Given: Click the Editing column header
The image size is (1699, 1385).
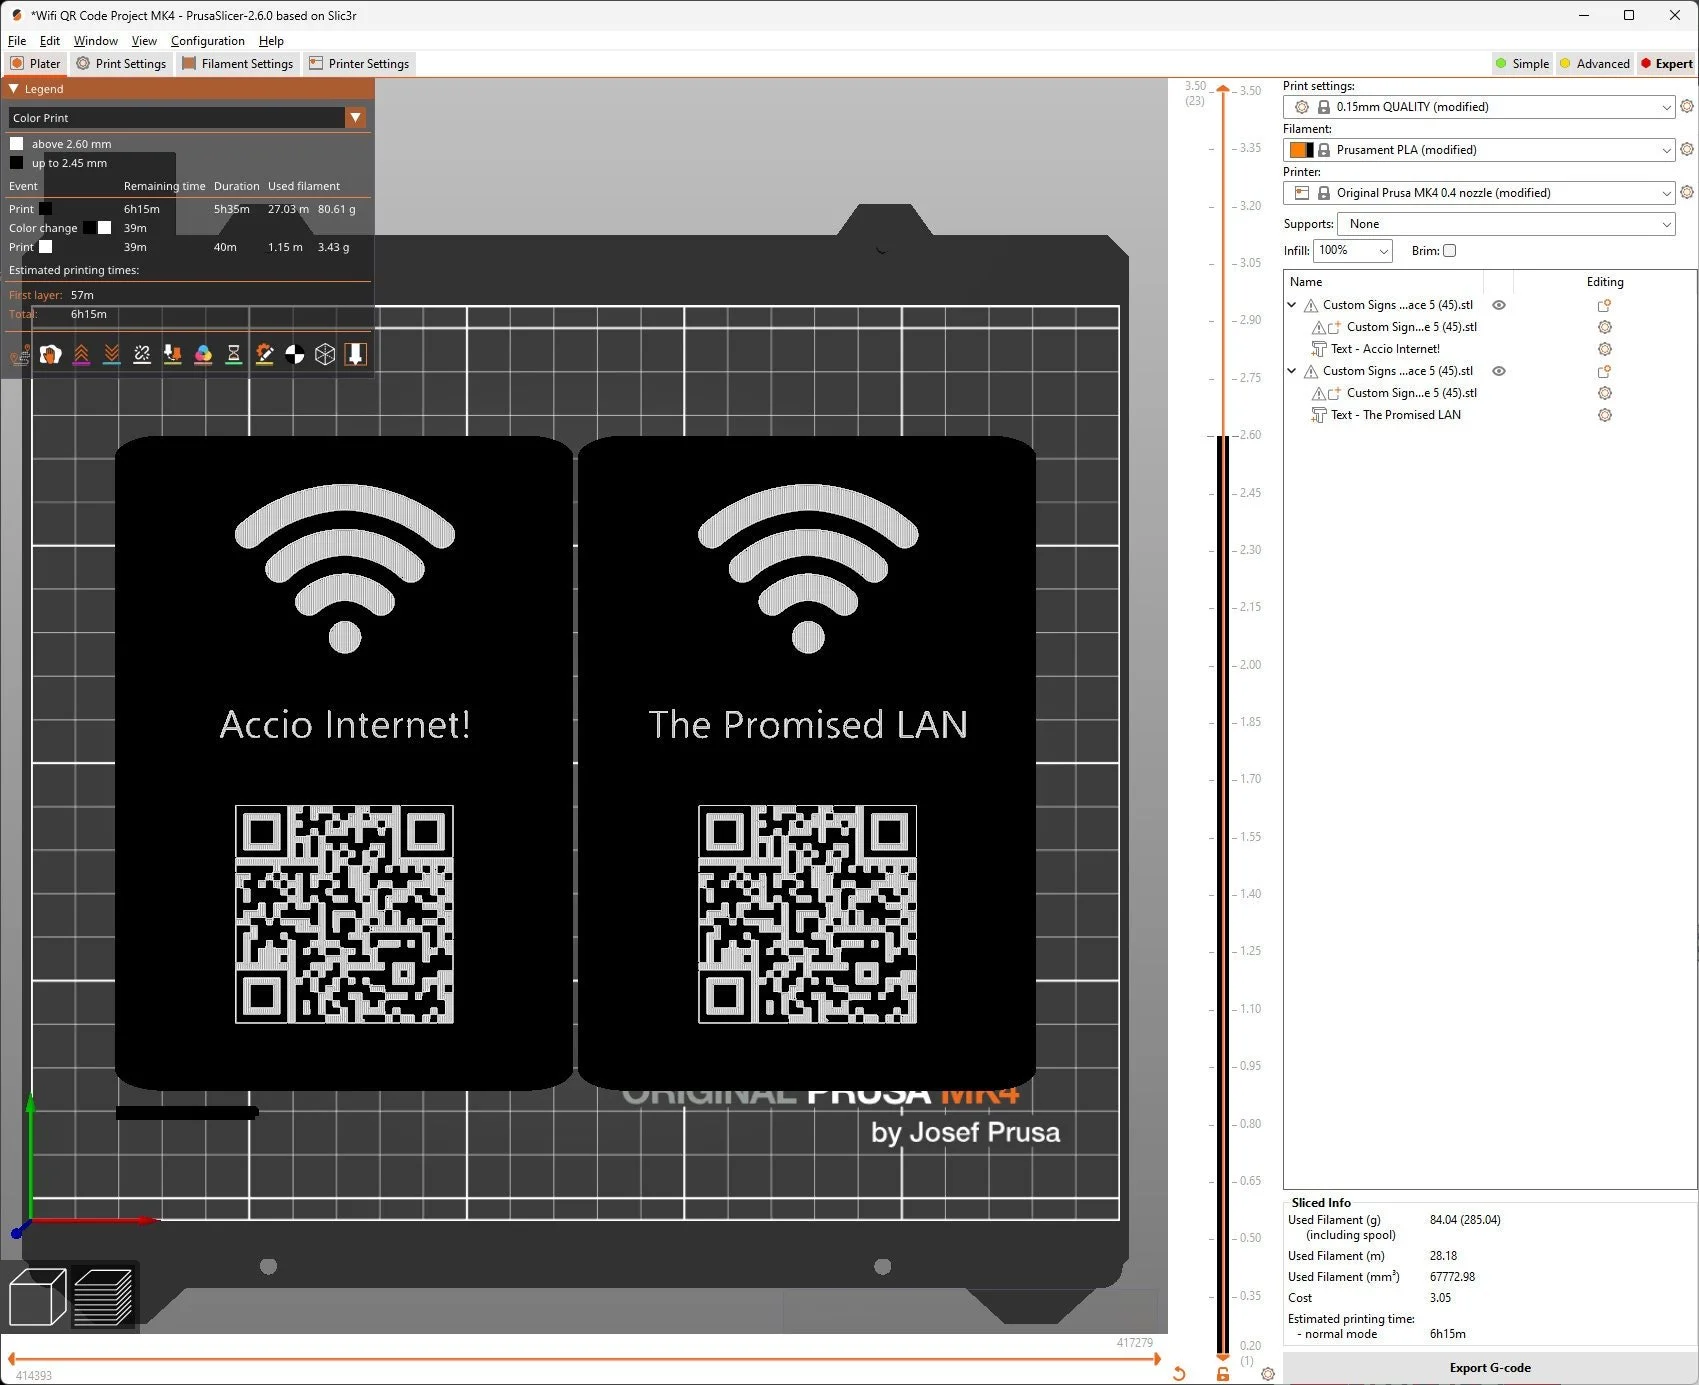Looking at the screenshot, I should 1605,282.
